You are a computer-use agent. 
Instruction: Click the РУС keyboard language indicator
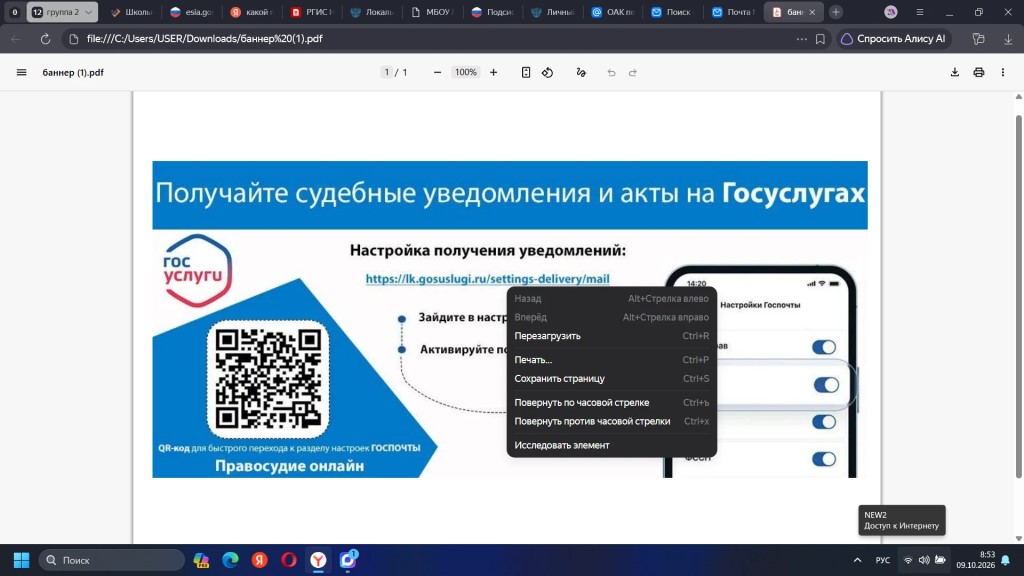click(x=882, y=560)
